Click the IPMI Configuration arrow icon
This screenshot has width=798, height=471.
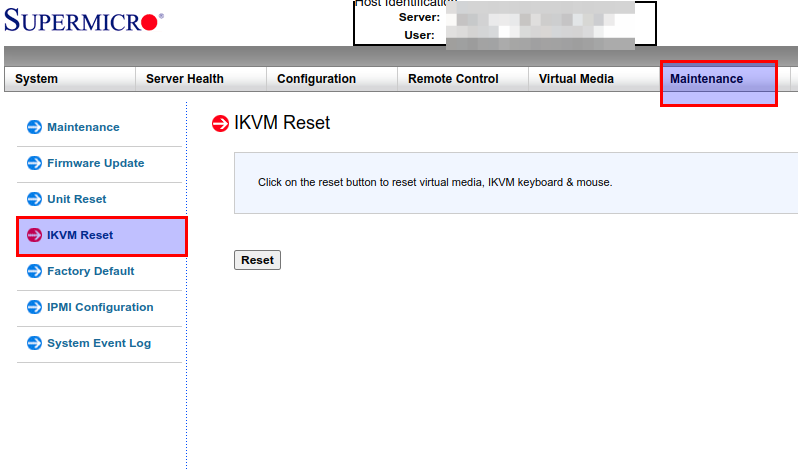34,307
